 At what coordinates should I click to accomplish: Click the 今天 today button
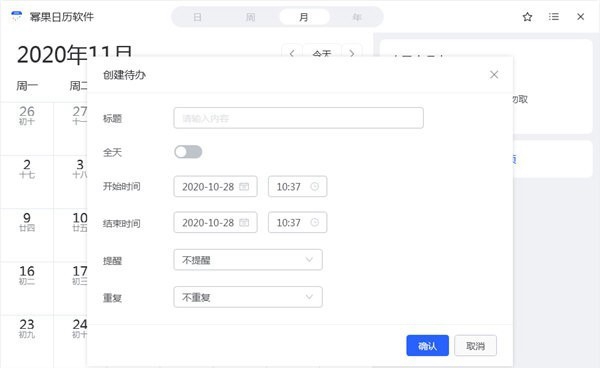click(x=322, y=53)
